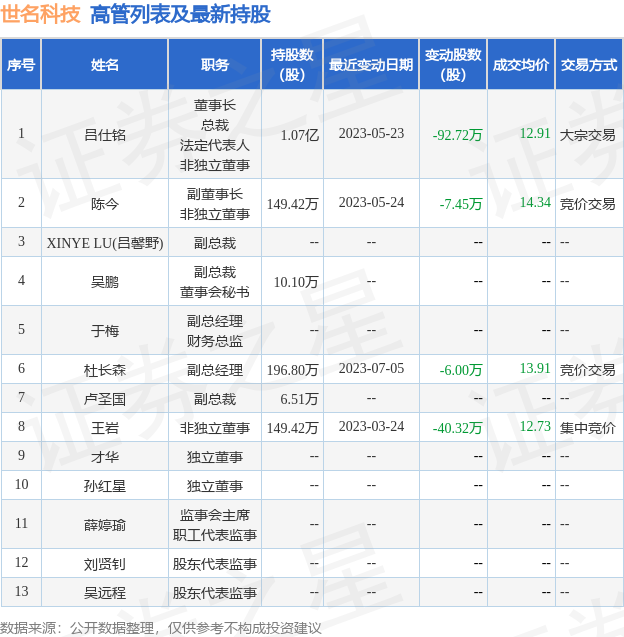624x637 pixels.
Task: Click the 姓名 column header
Action: click(x=105, y=65)
